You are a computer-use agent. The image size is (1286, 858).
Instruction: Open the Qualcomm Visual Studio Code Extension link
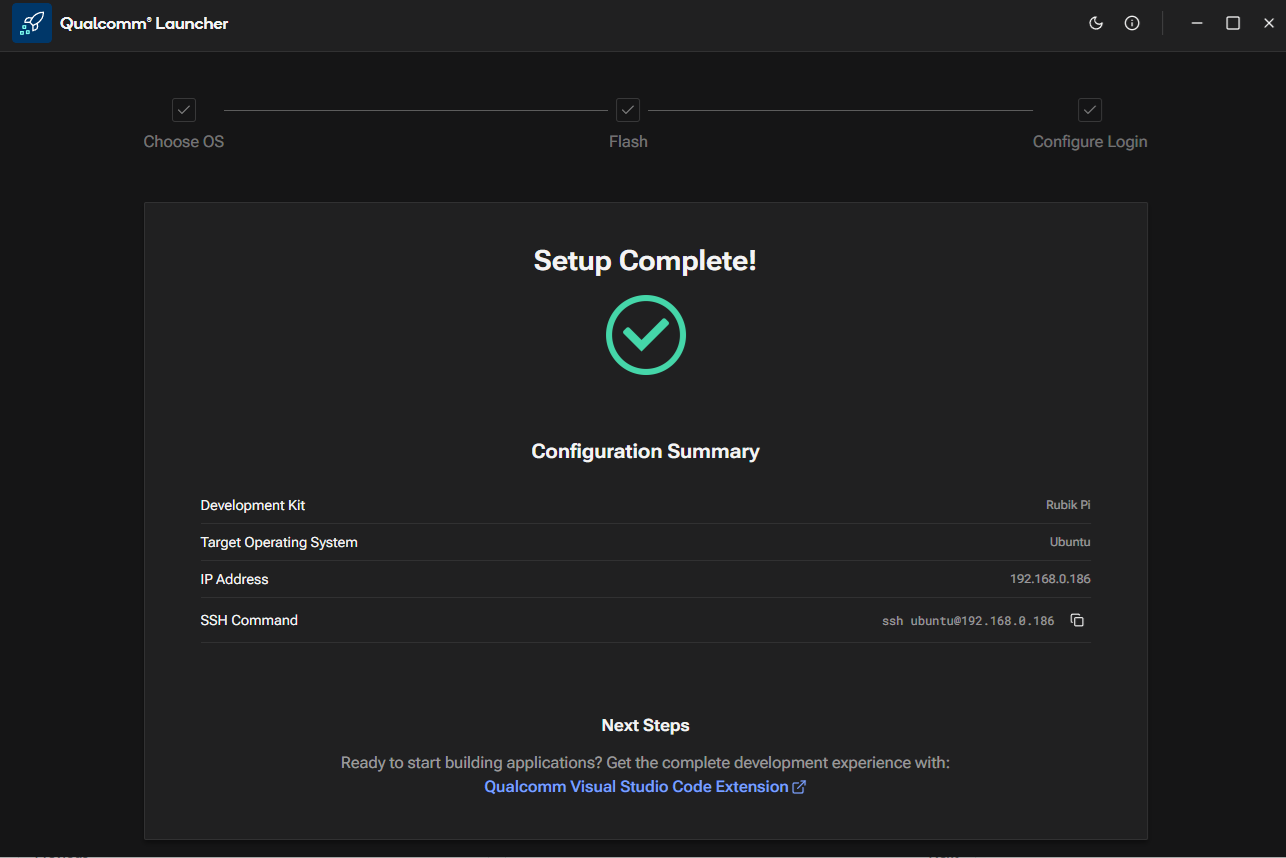pyautogui.click(x=636, y=787)
